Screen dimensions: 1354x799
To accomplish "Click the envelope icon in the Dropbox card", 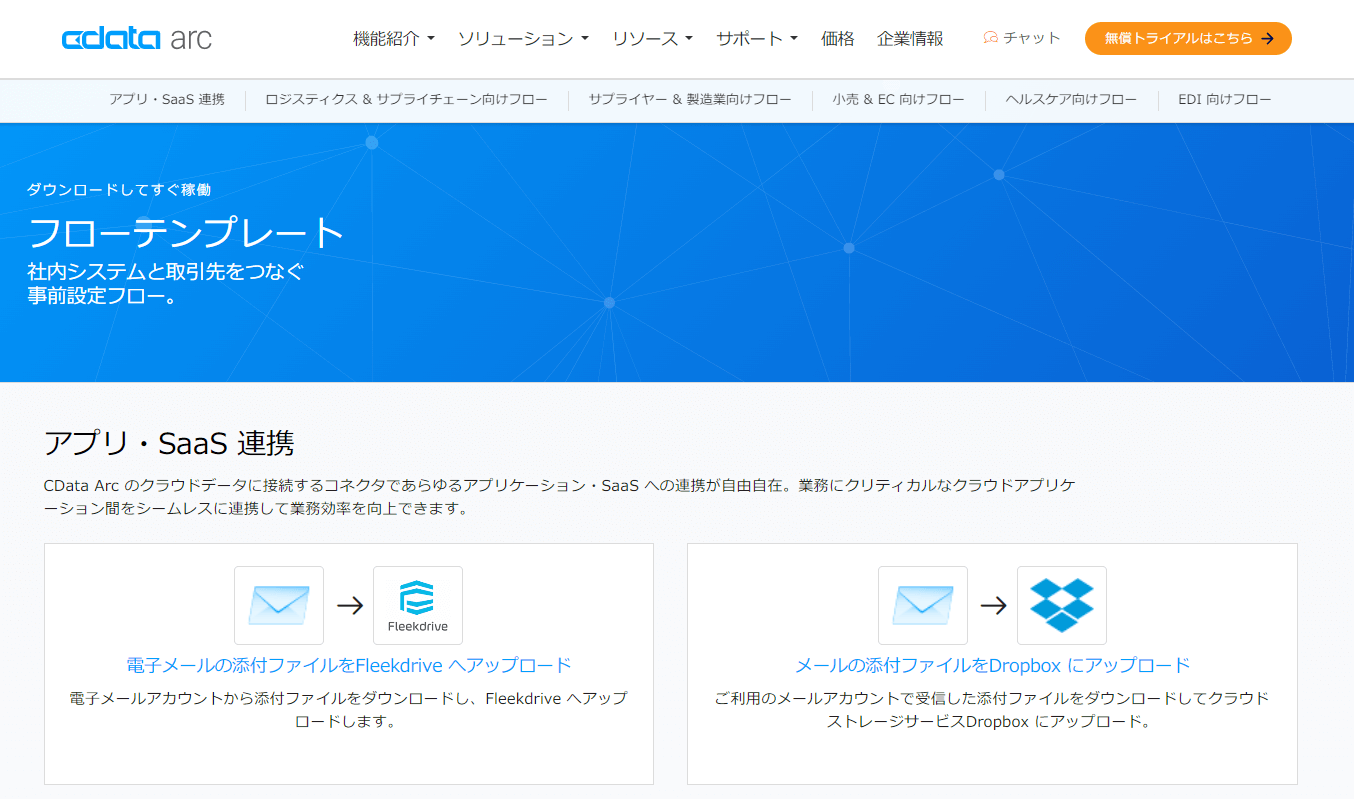I will tap(922, 605).
